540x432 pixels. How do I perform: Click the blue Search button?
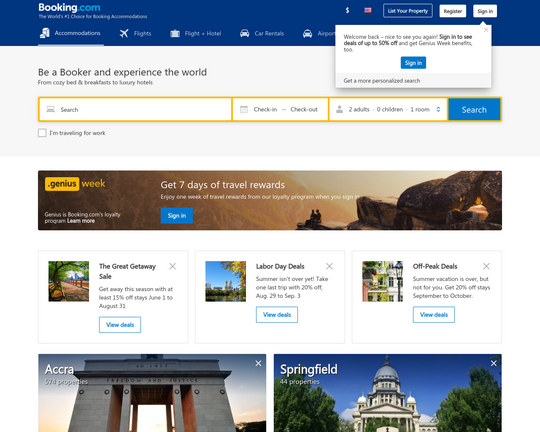tap(474, 110)
